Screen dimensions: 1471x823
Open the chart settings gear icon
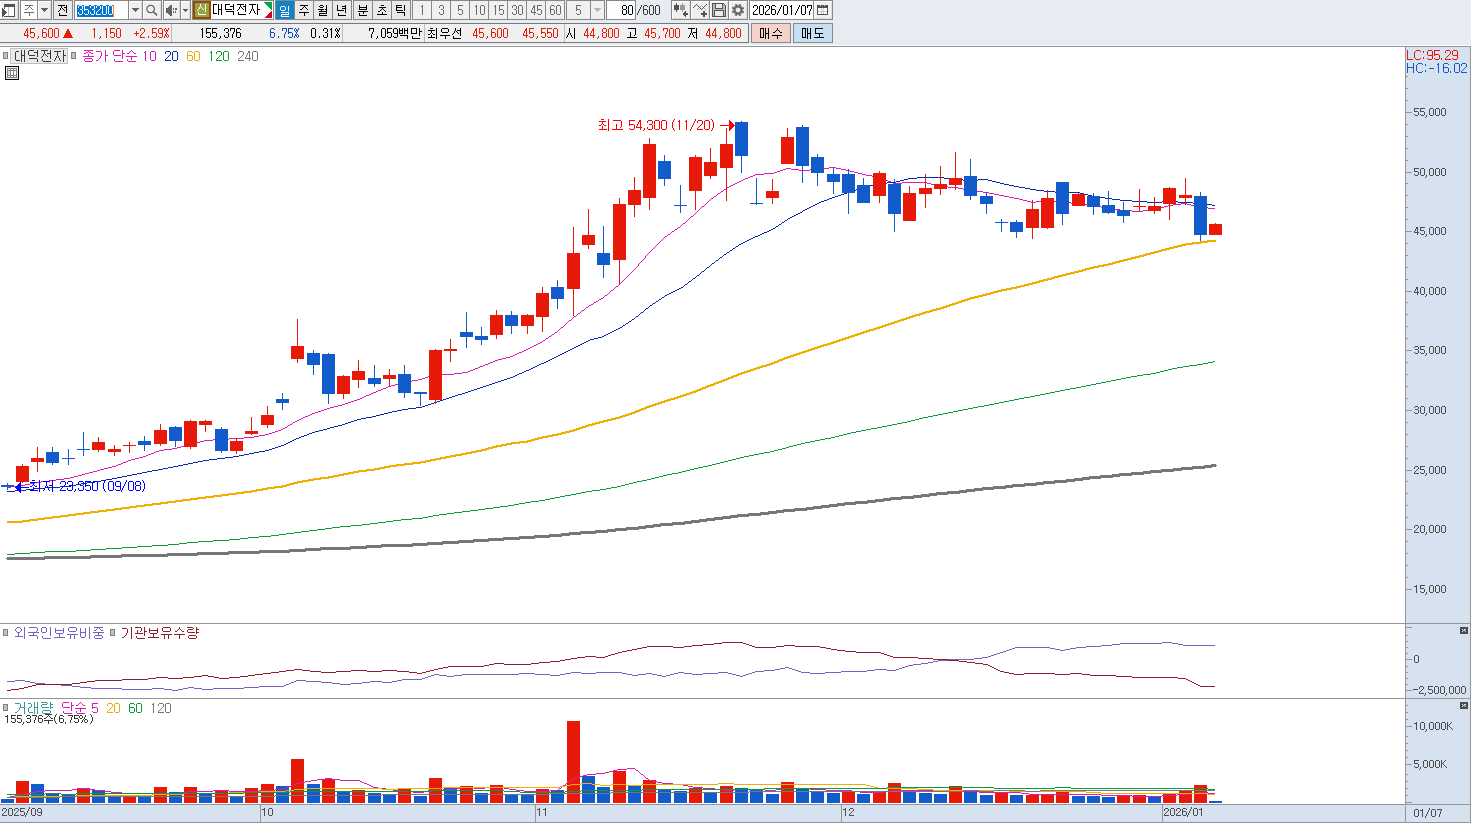tap(738, 10)
